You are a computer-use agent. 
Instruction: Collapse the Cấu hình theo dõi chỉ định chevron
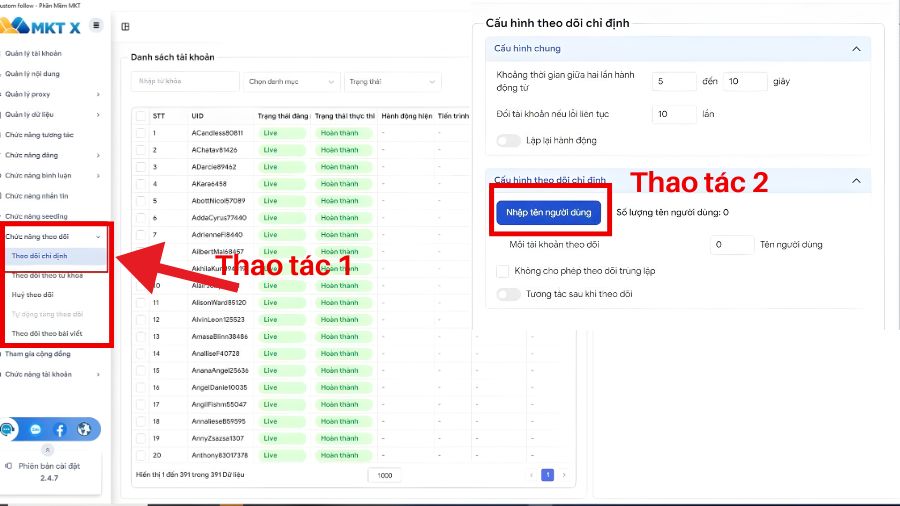(x=856, y=181)
